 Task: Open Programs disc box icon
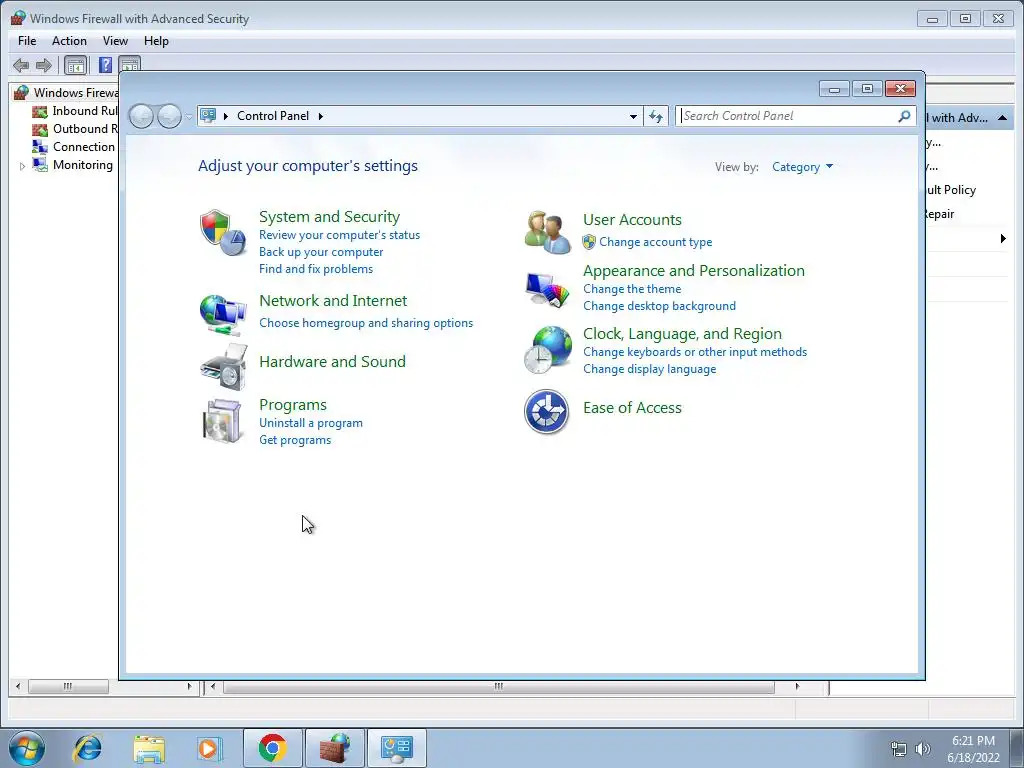point(222,421)
